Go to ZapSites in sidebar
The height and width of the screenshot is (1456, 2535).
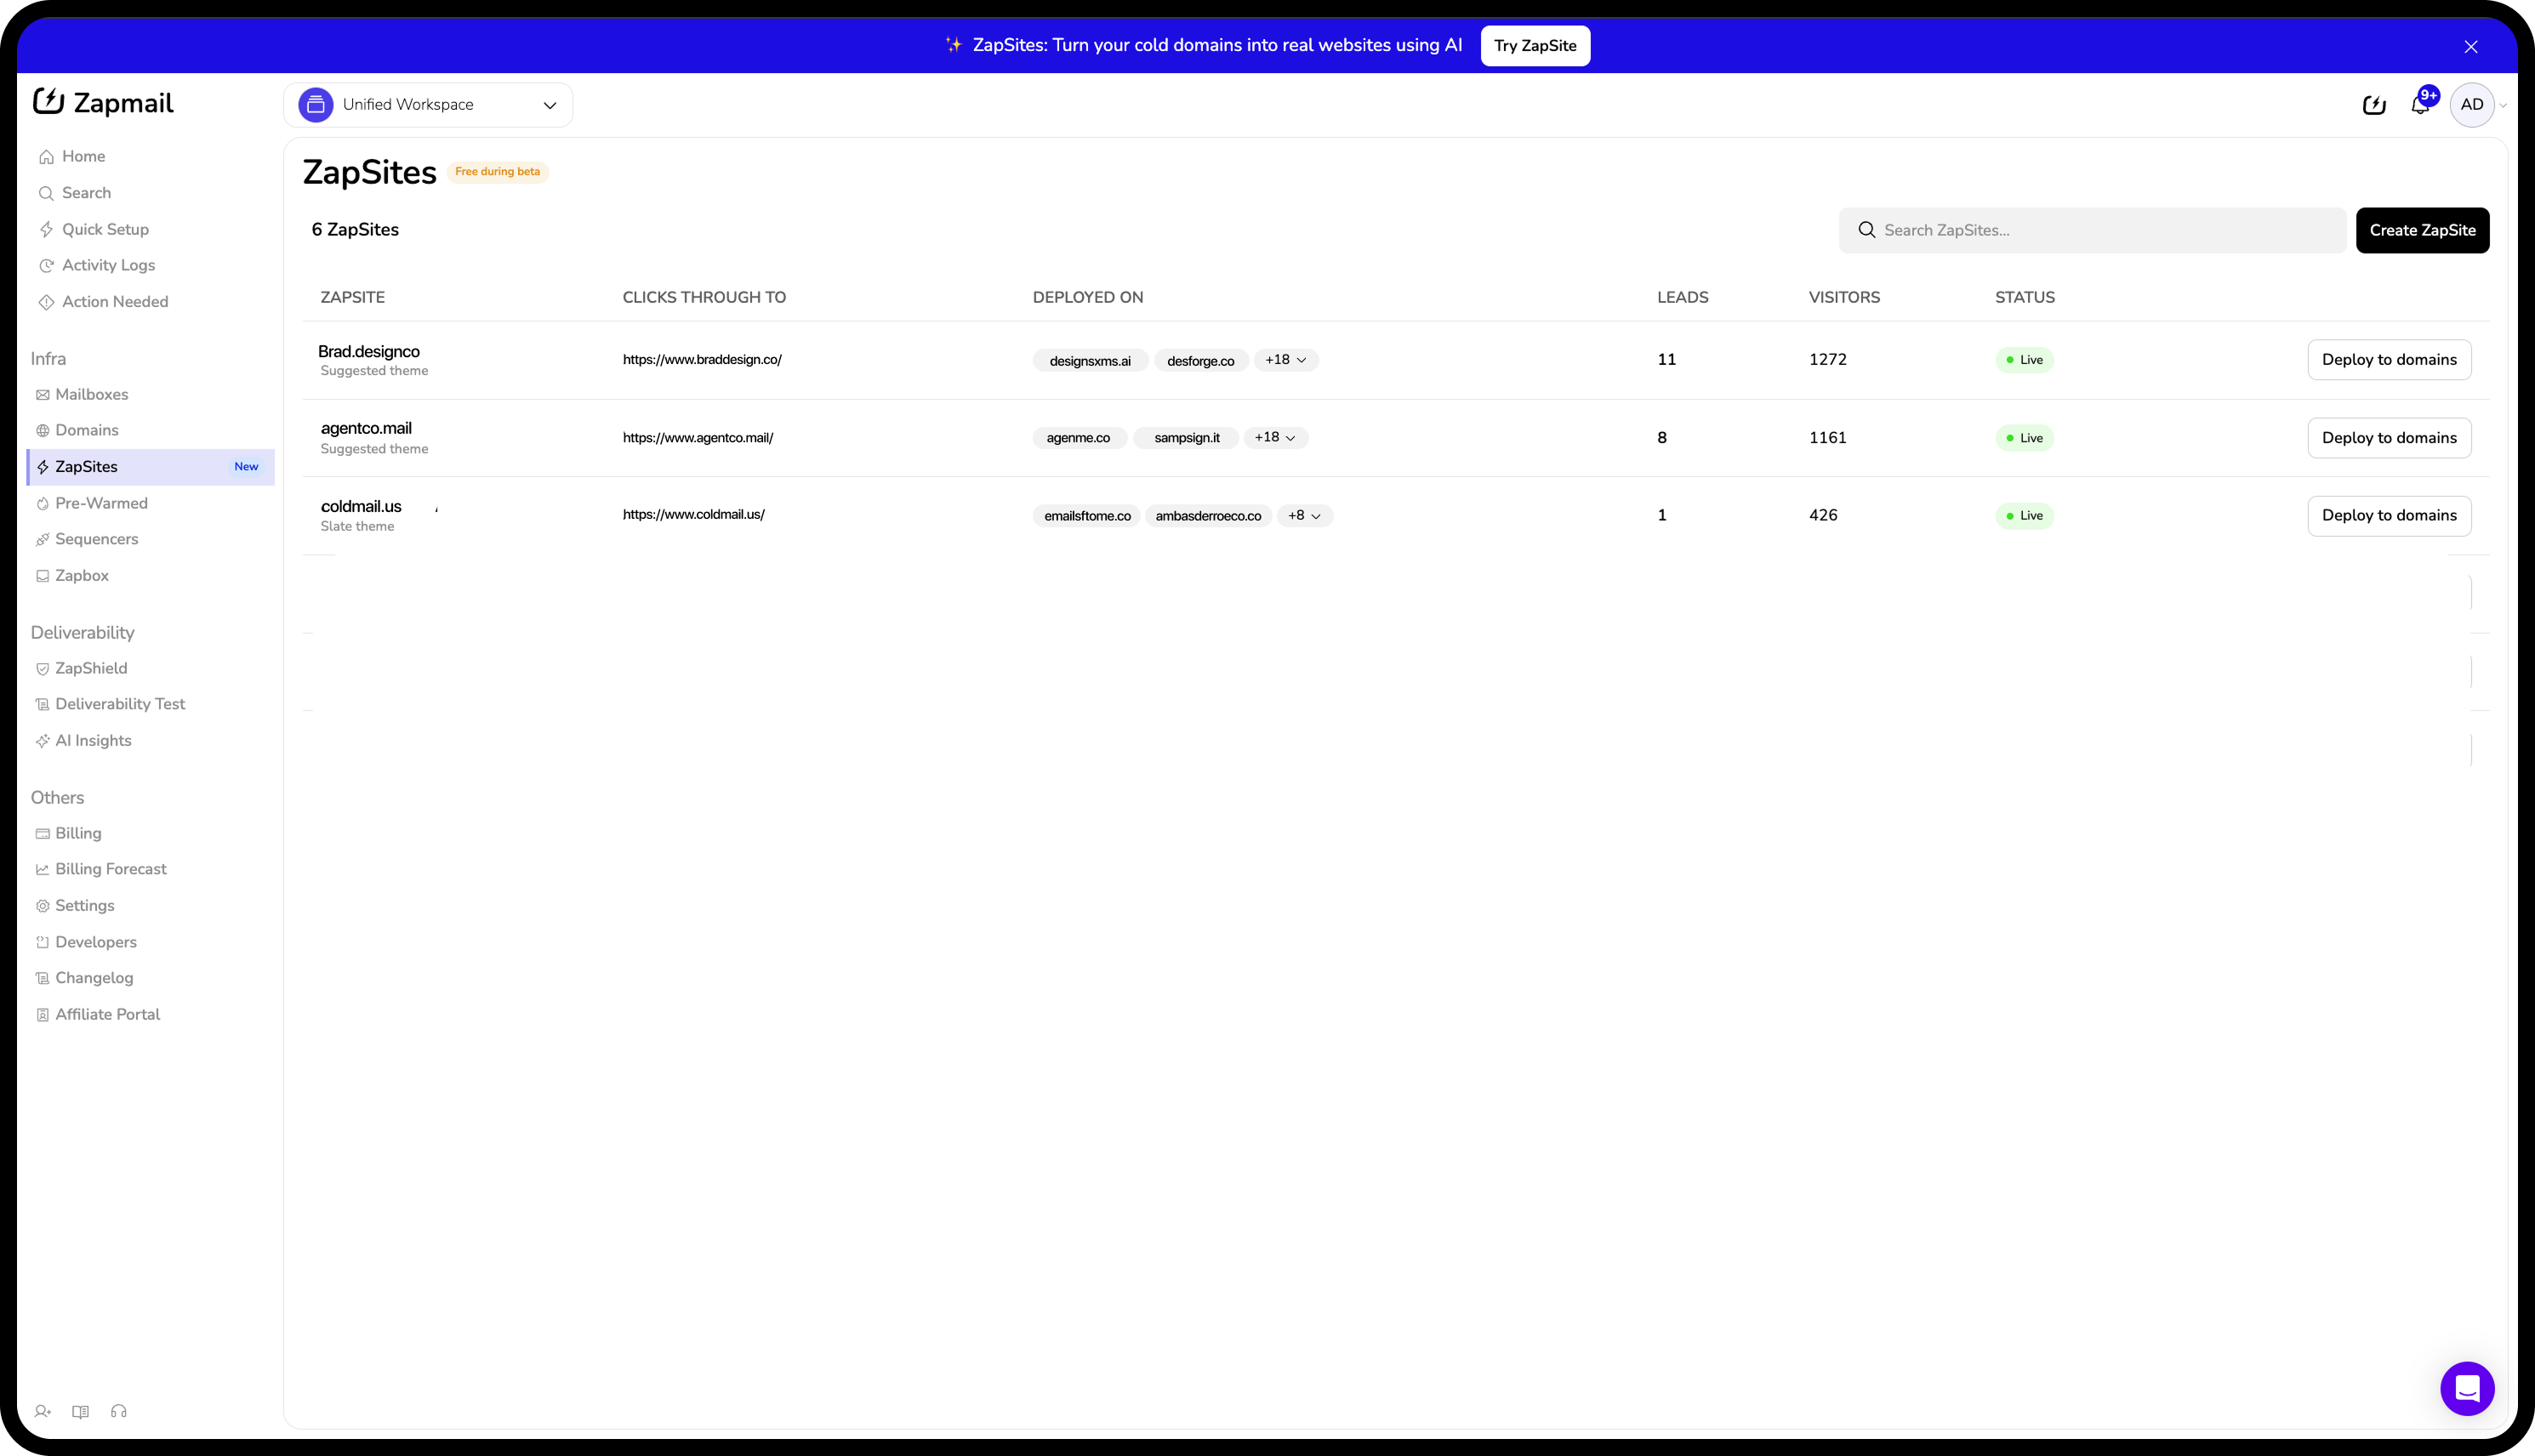point(150,467)
